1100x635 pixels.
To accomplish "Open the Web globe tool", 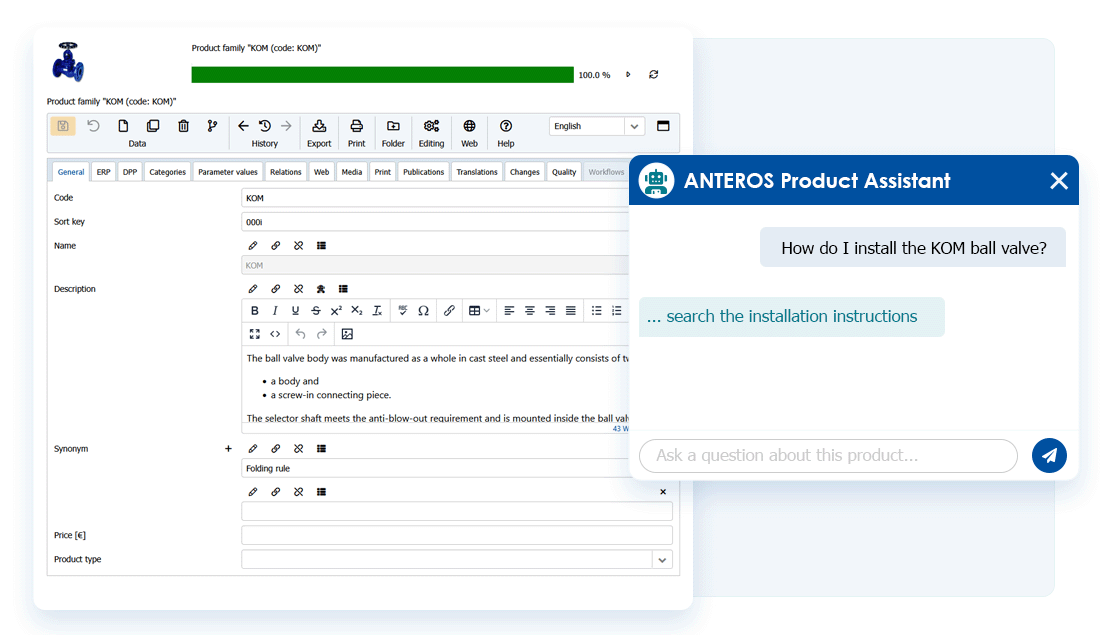I will click(469, 133).
